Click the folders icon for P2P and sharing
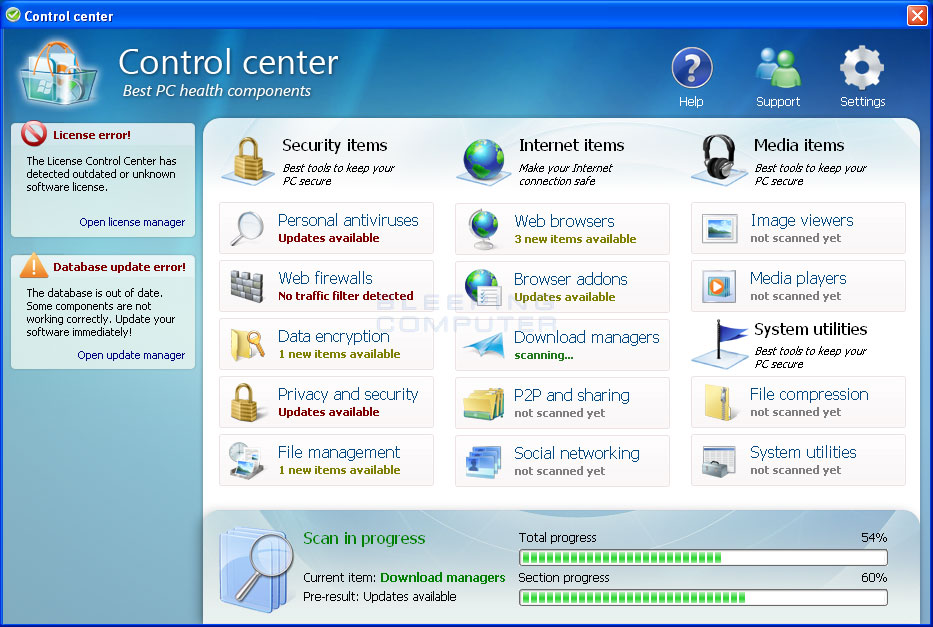The height and width of the screenshot is (627, 933). click(x=483, y=403)
